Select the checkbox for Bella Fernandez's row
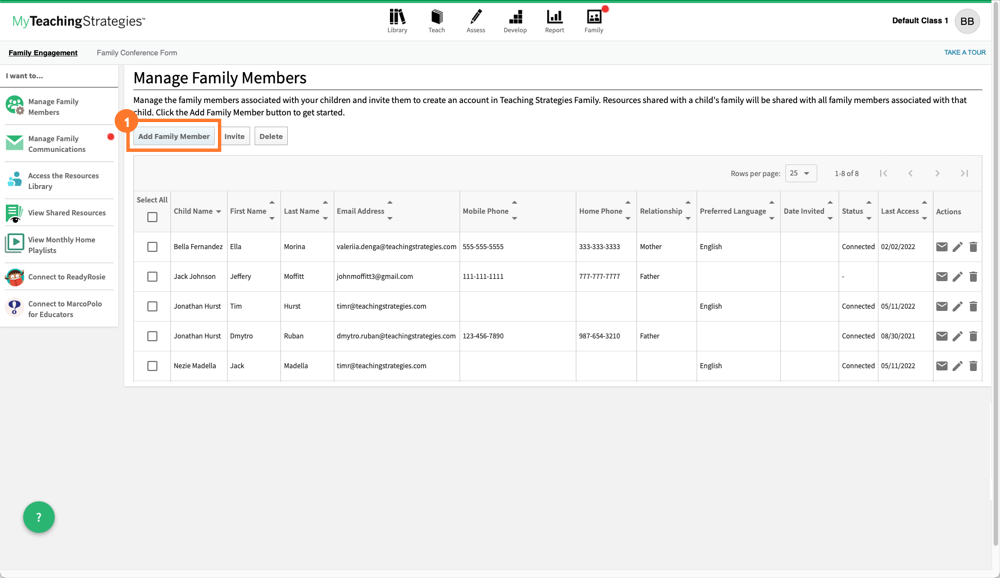 pos(152,247)
